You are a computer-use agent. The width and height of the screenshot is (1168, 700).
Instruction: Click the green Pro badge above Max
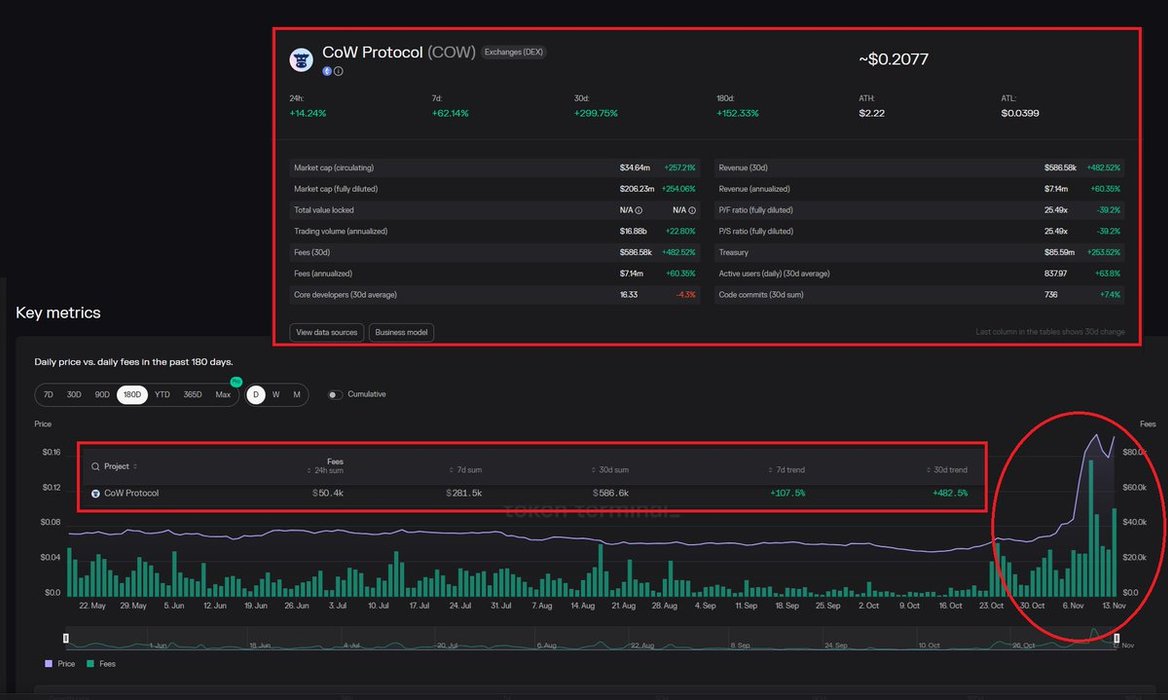236,382
